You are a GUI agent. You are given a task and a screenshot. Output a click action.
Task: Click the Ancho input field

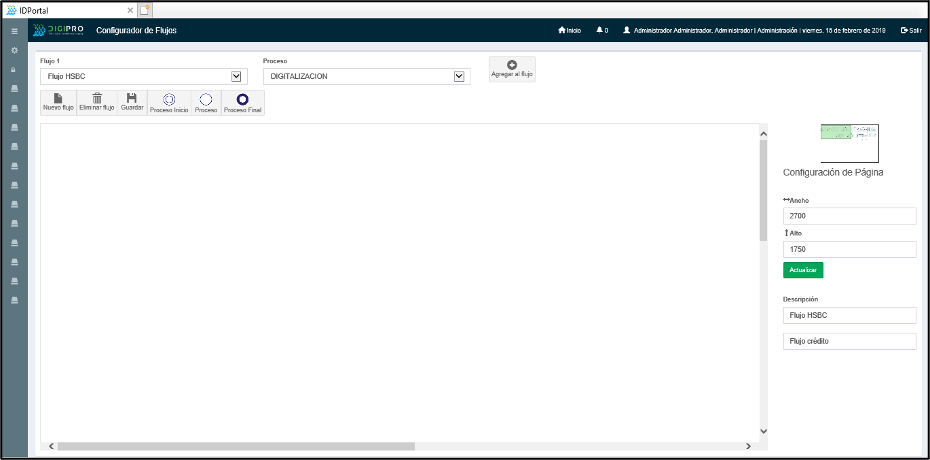[849, 216]
